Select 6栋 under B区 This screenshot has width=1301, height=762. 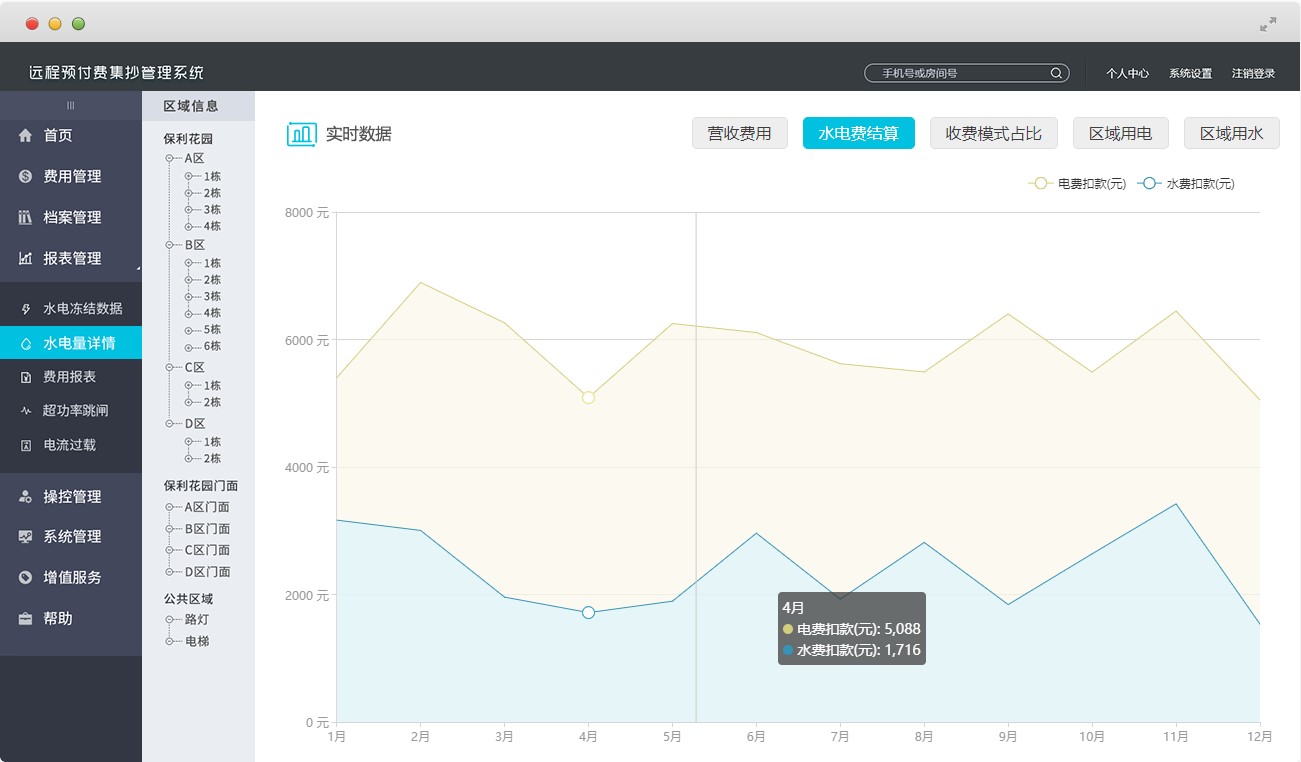tap(212, 346)
